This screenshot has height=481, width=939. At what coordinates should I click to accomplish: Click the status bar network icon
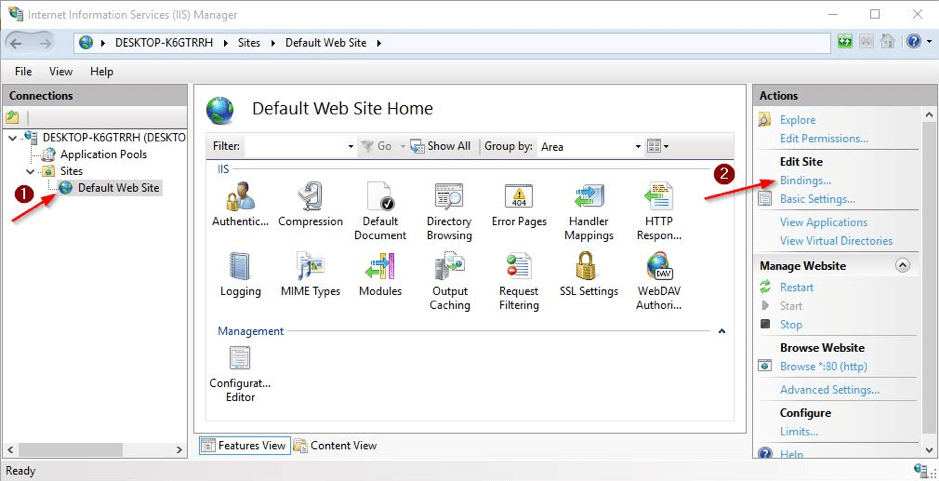pyautogui.click(x=922, y=469)
